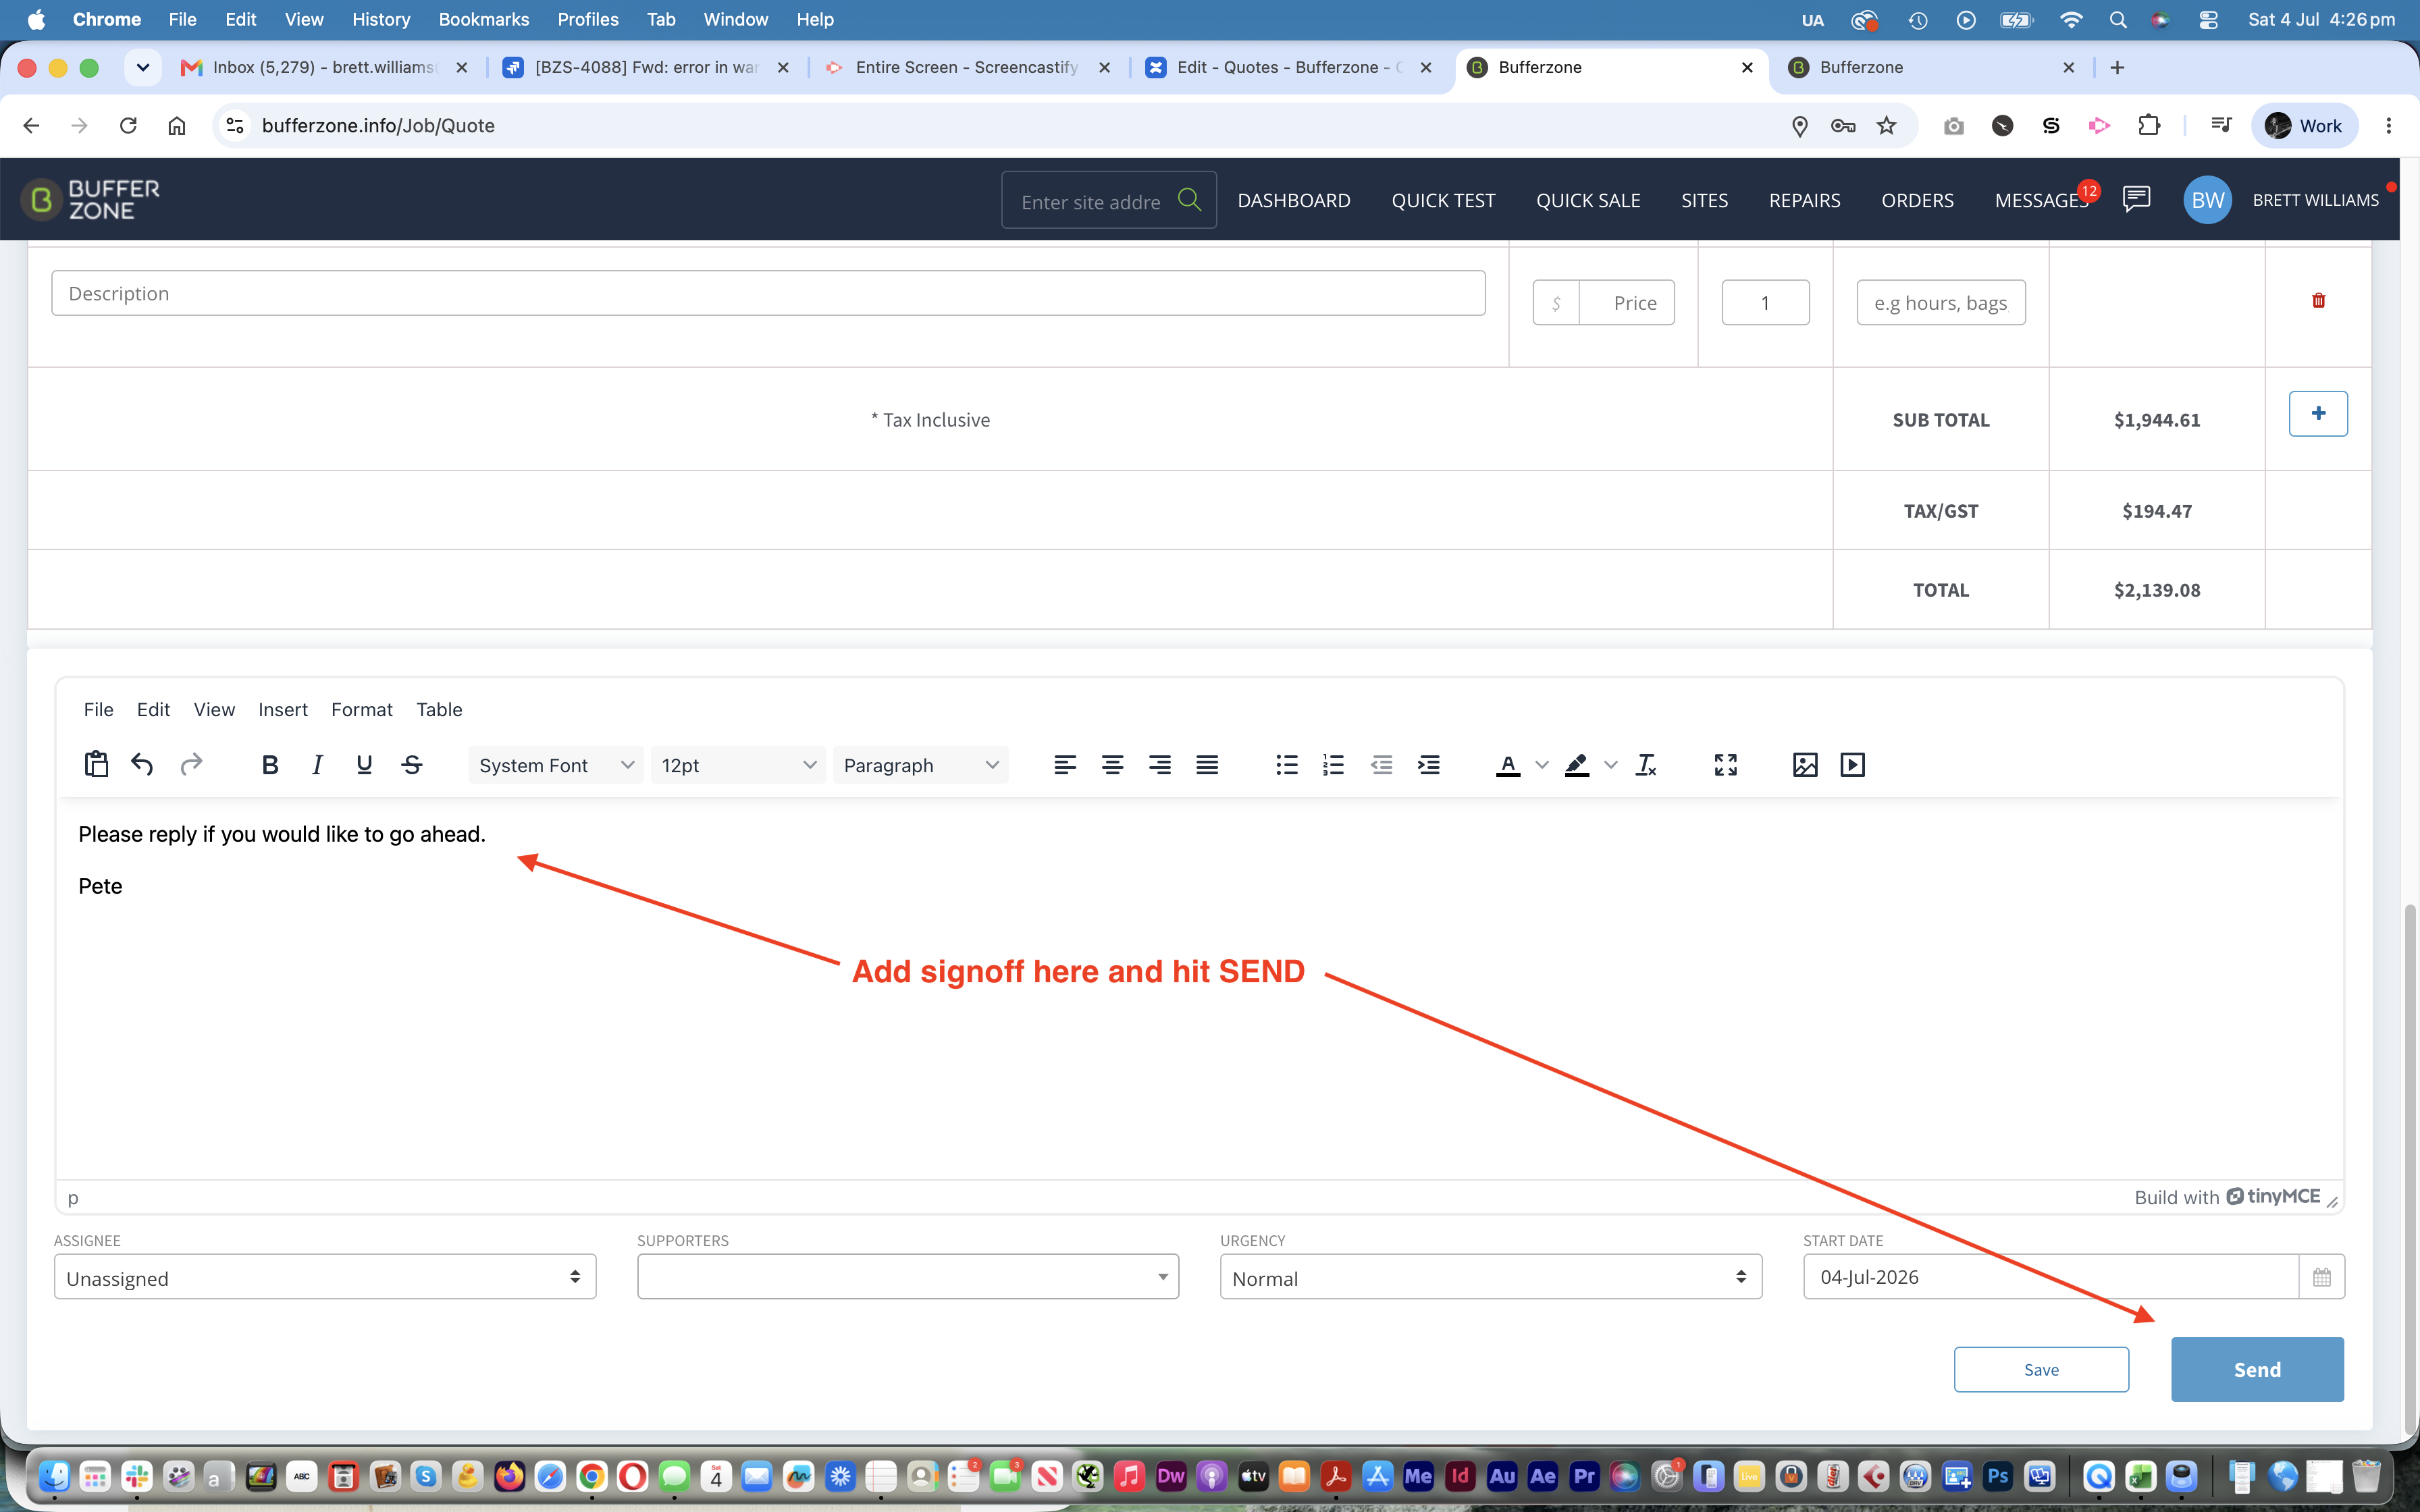The width and height of the screenshot is (2420, 1512).
Task: Open the Assignee dropdown showing Unassigned
Action: coord(325,1277)
